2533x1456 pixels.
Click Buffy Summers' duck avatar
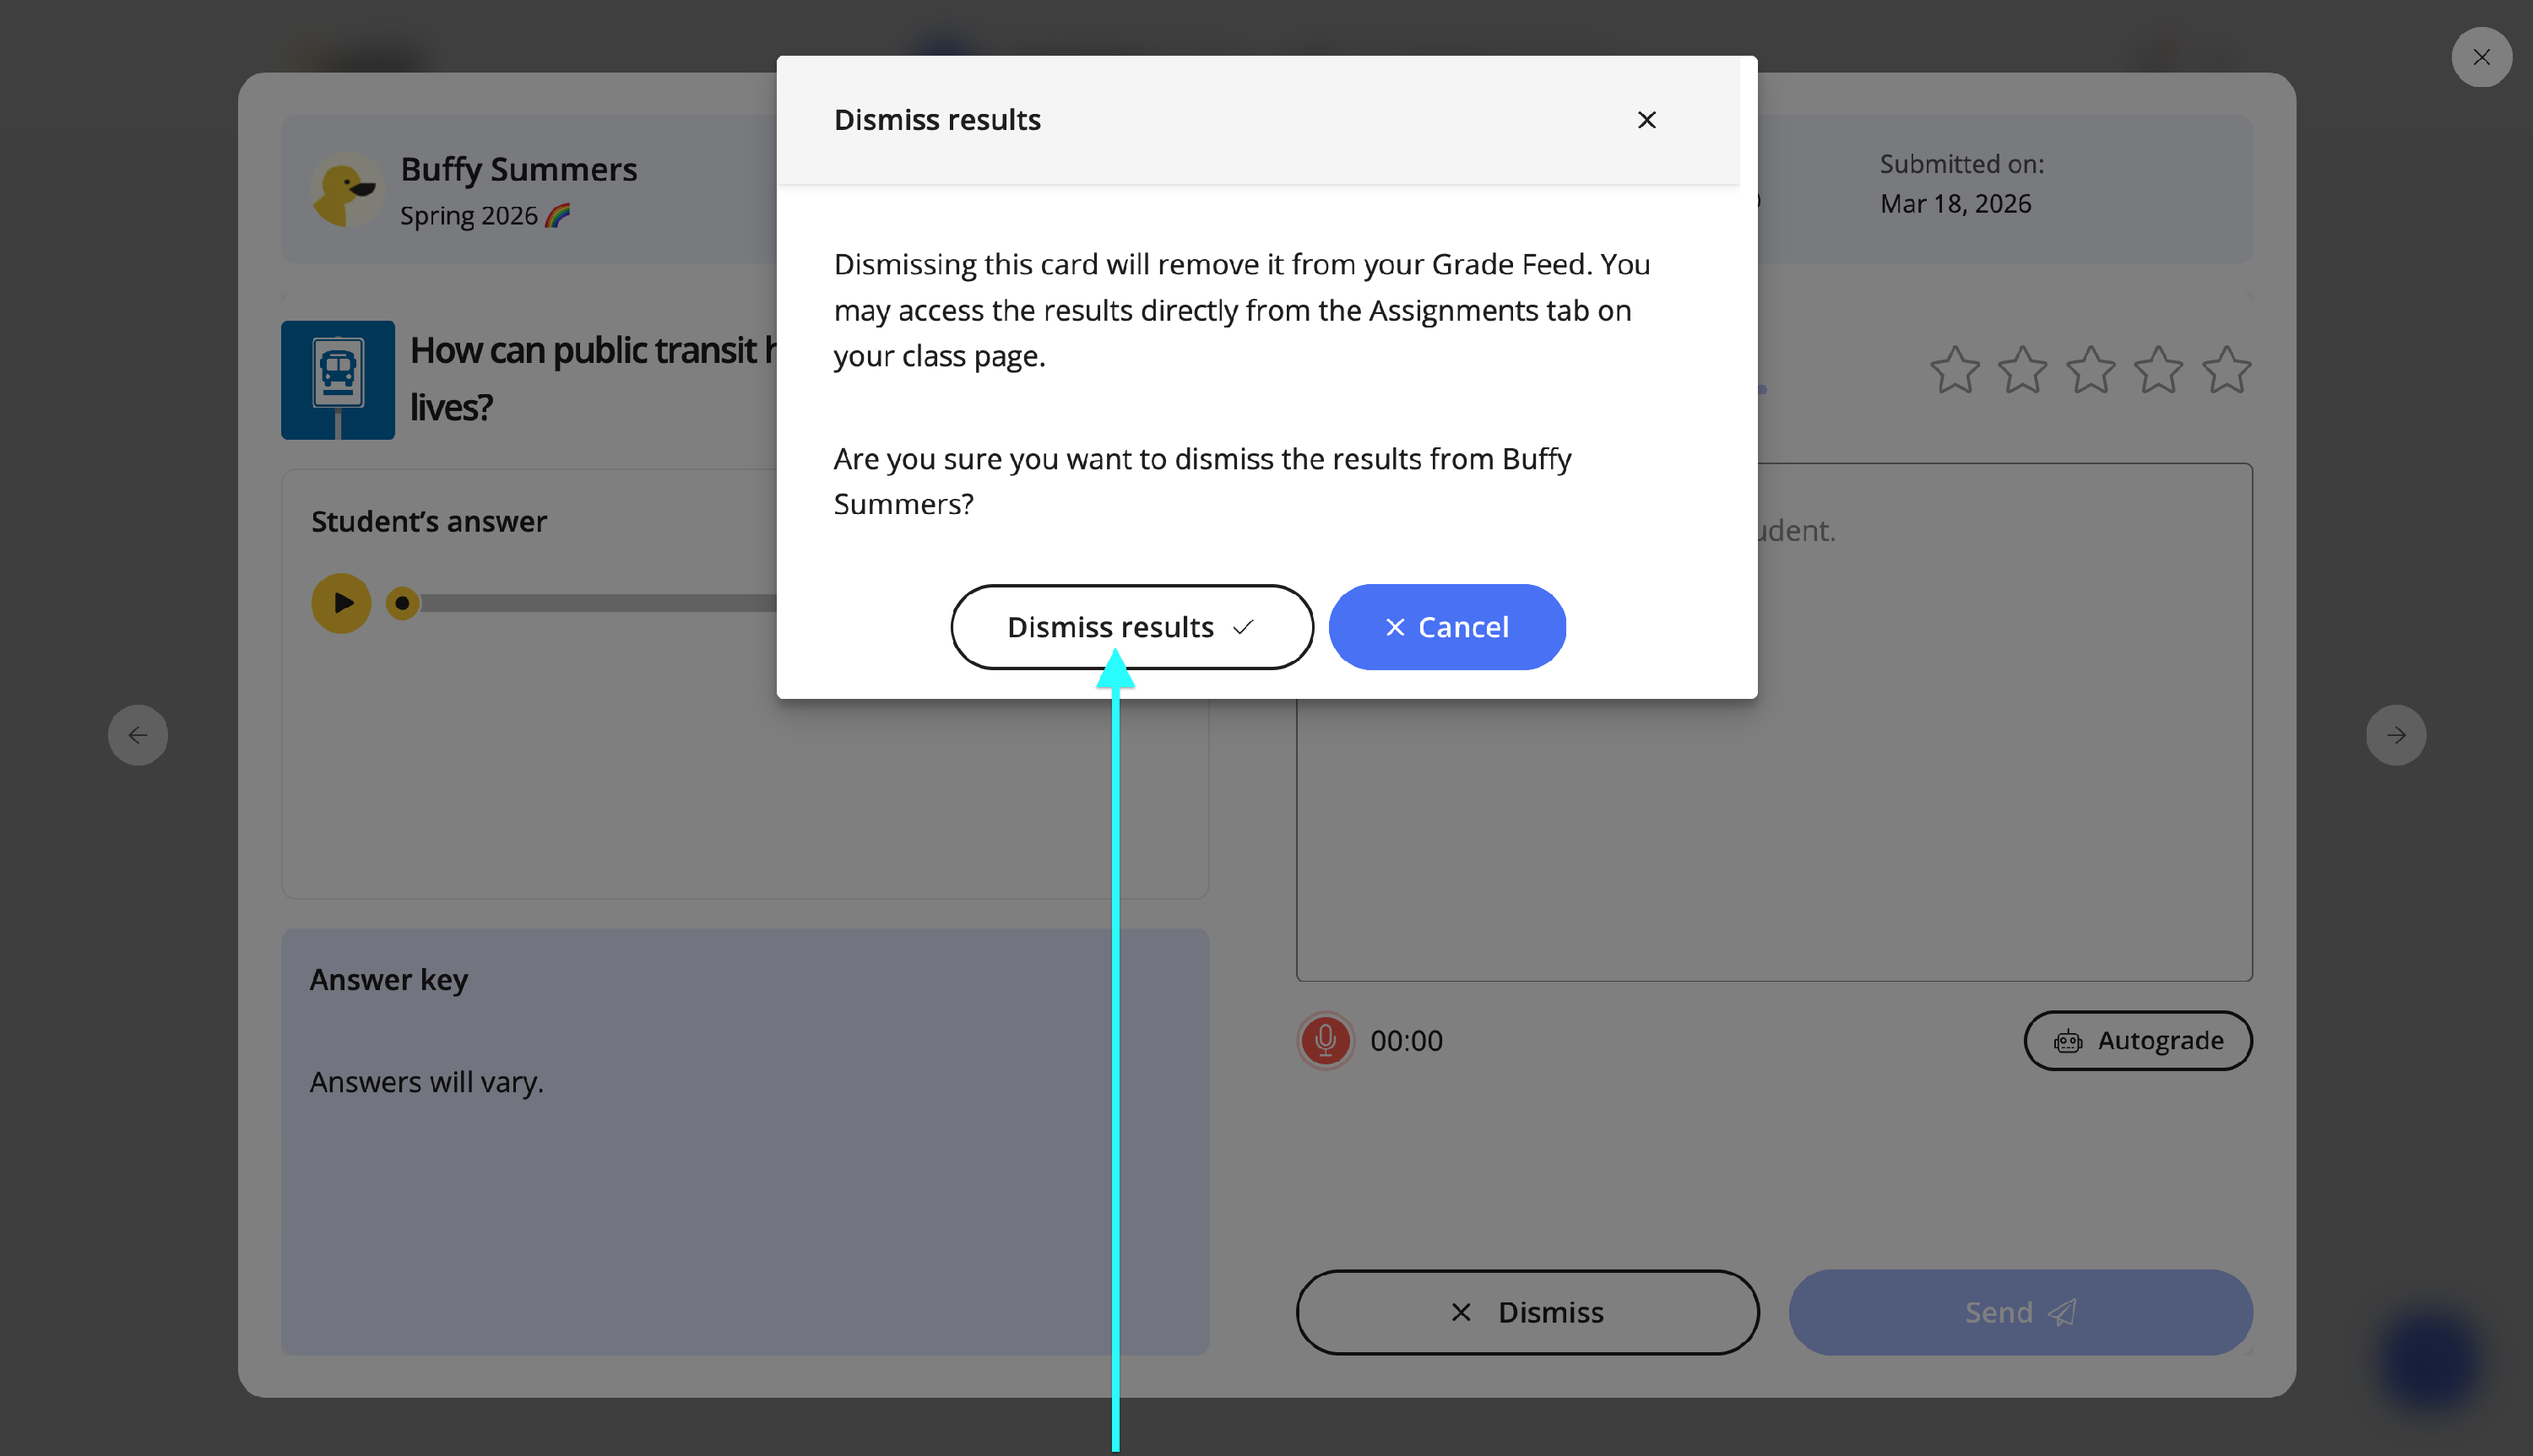346,189
